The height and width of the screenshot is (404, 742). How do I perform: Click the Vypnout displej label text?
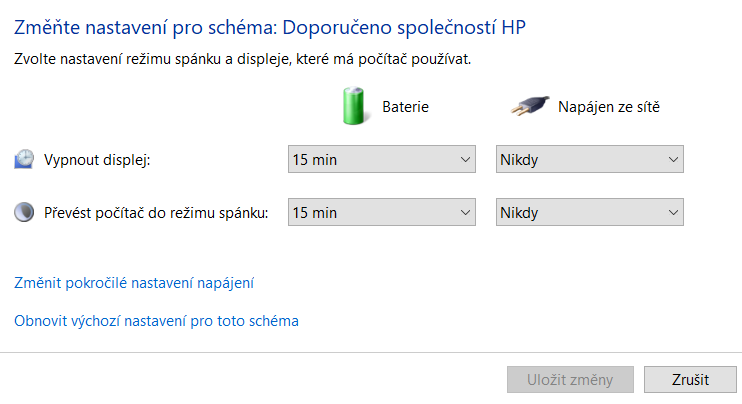click(x=97, y=160)
